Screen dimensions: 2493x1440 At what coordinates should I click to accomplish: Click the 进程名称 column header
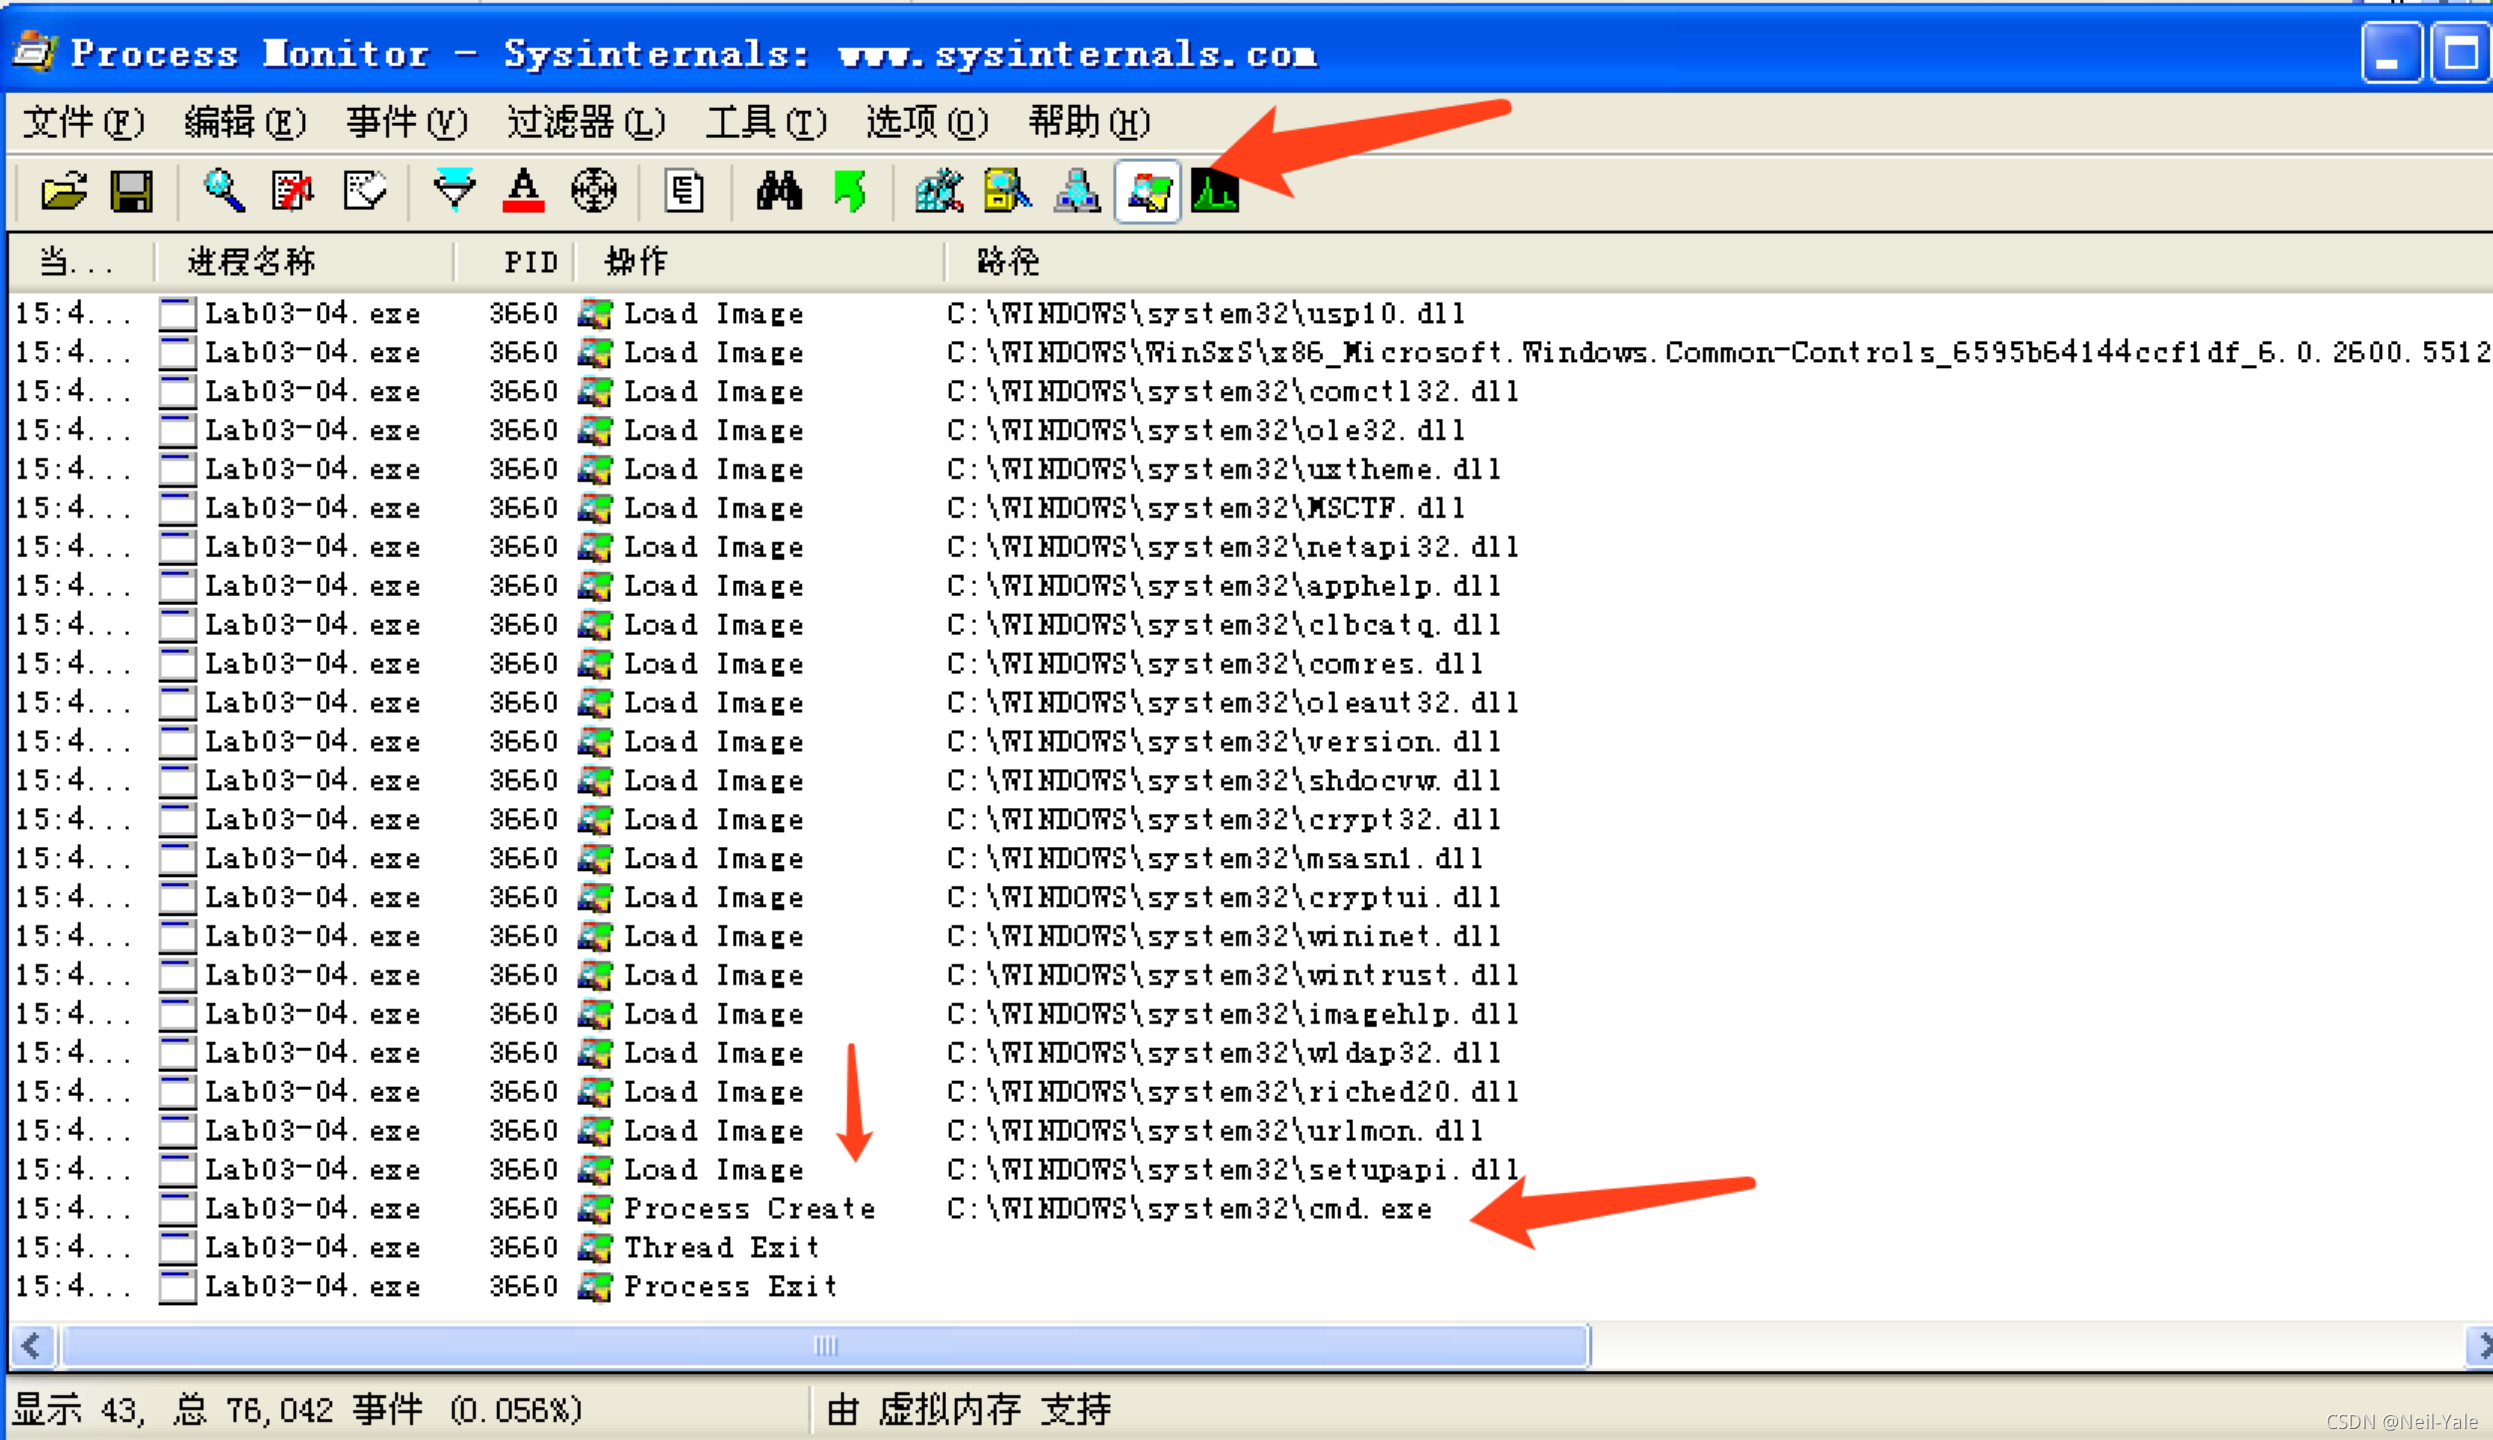click(304, 262)
